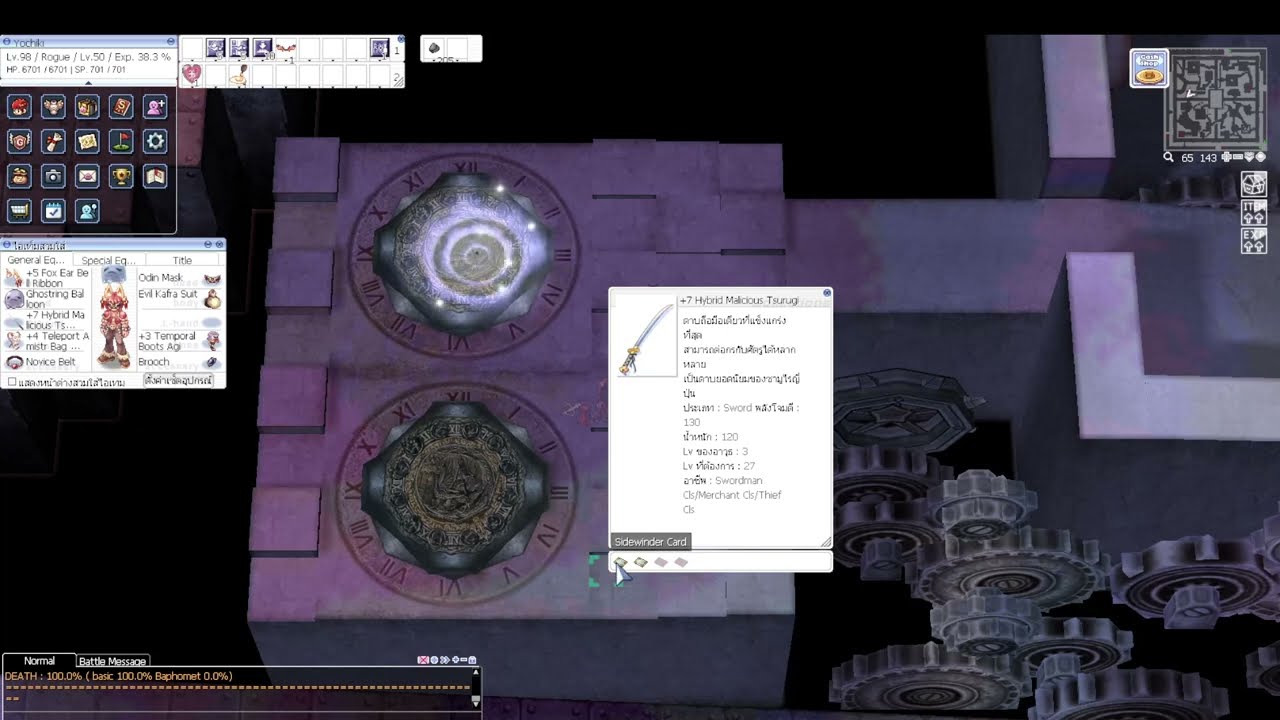Collapse the menu icons with the arrow
The width and height of the screenshot is (1280, 720).
88,83
